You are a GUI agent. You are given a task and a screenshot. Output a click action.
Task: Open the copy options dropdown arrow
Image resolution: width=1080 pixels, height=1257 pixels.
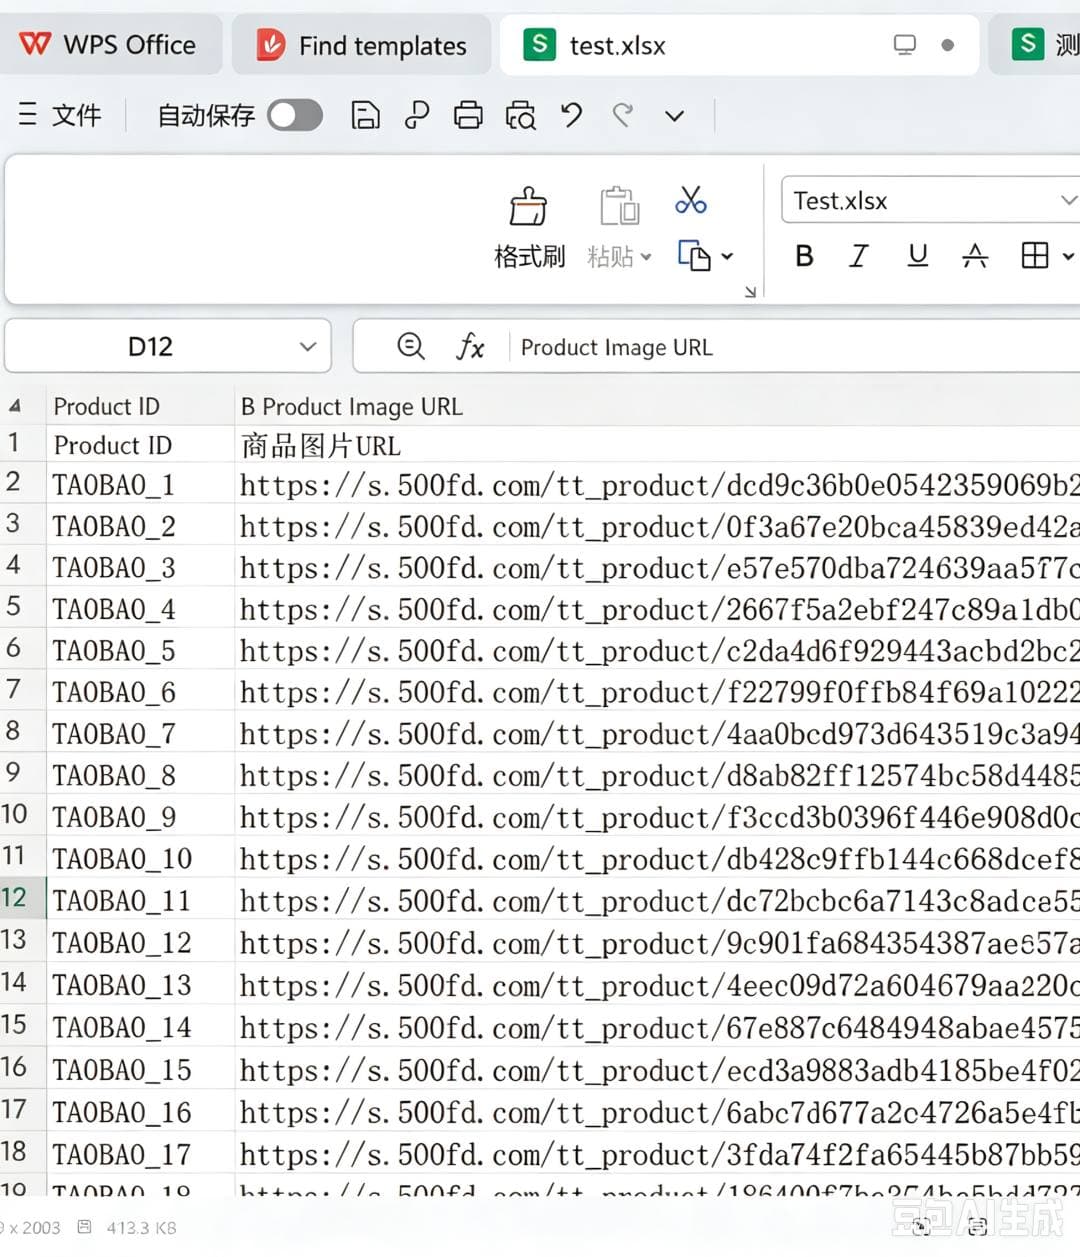point(727,257)
